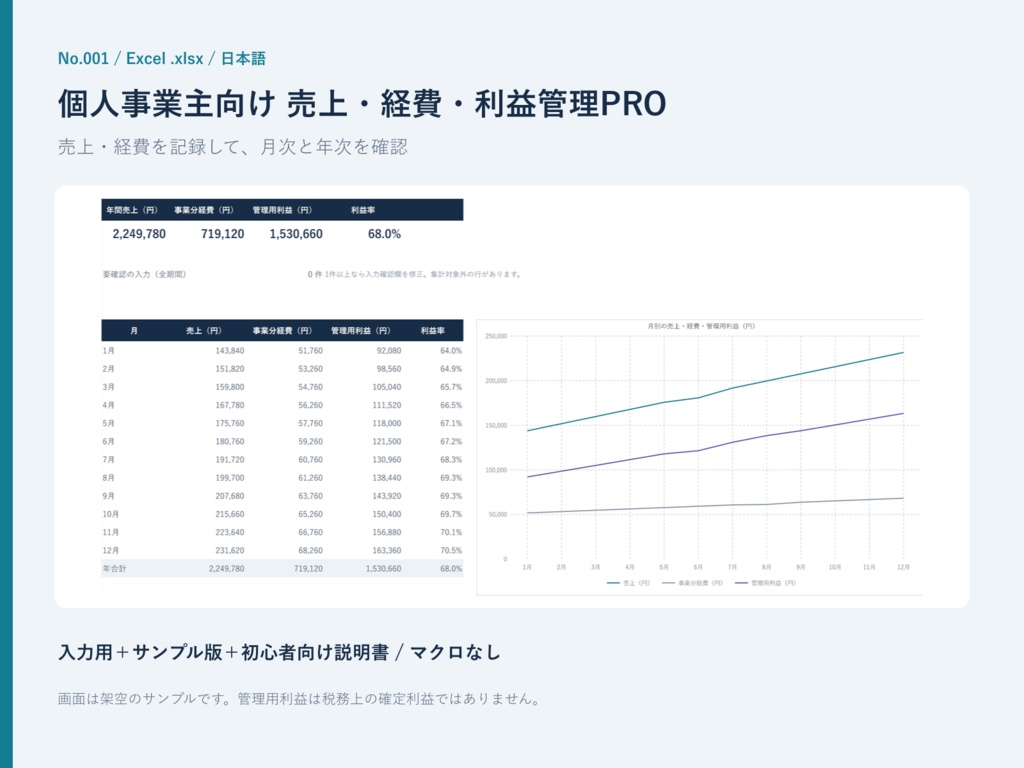Click April's sales value 167,780

coord(230,405)
